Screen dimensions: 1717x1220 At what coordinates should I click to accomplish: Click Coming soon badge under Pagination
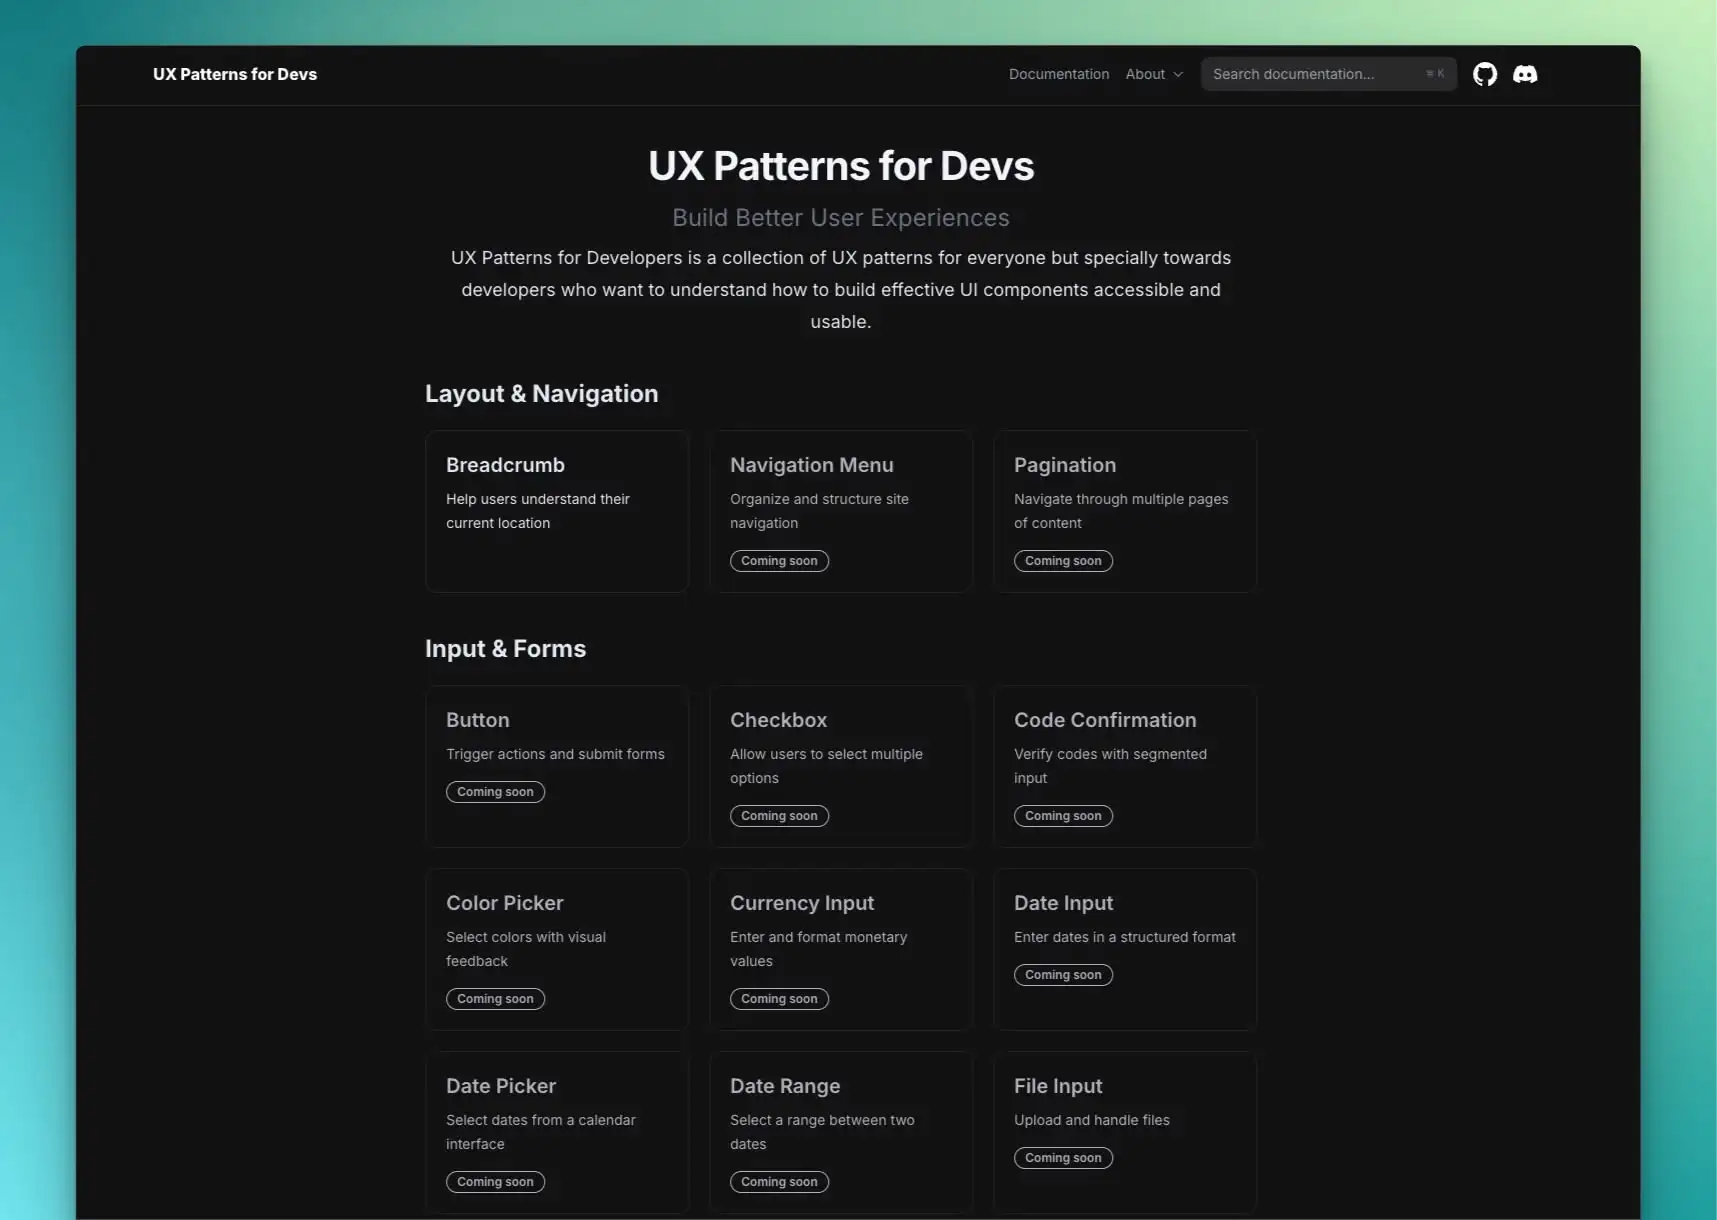[1063, 561]
